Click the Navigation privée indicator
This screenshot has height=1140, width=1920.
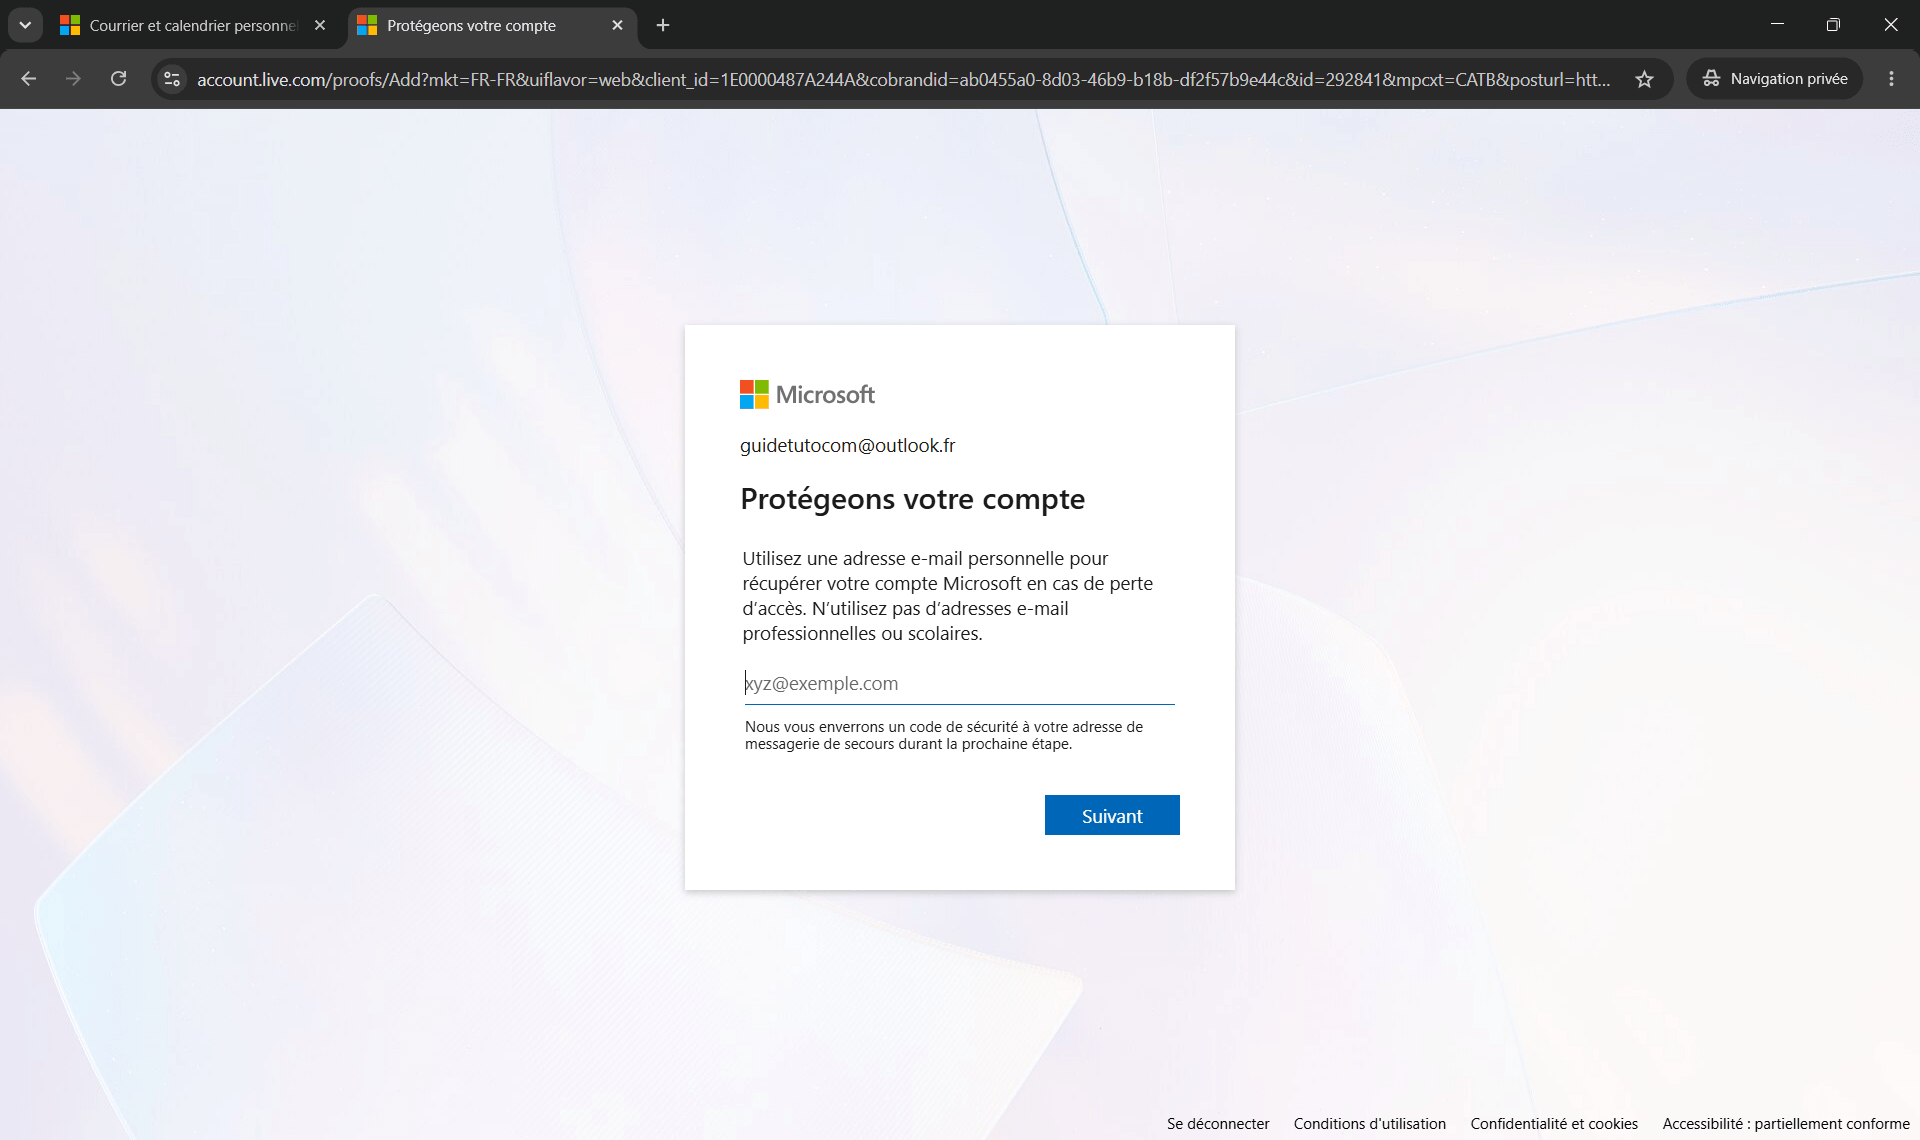[x=1775, y=79]
